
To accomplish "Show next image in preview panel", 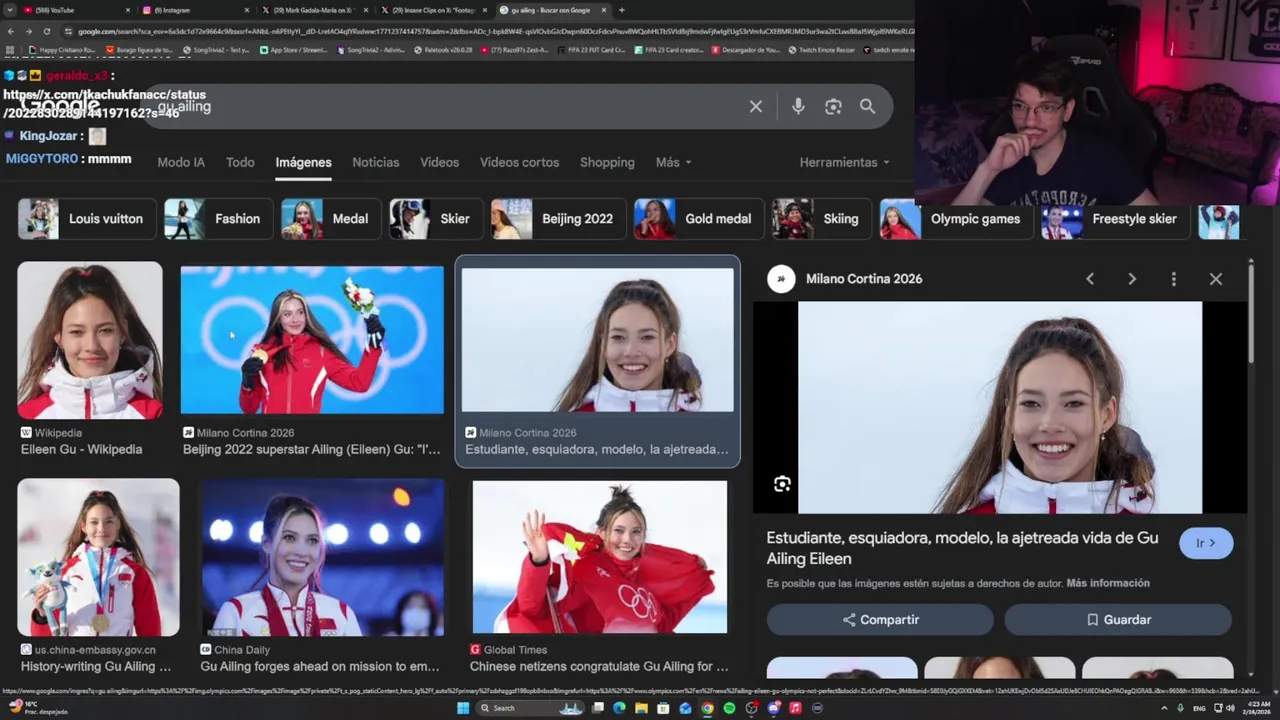I will tap(1132, 279).
